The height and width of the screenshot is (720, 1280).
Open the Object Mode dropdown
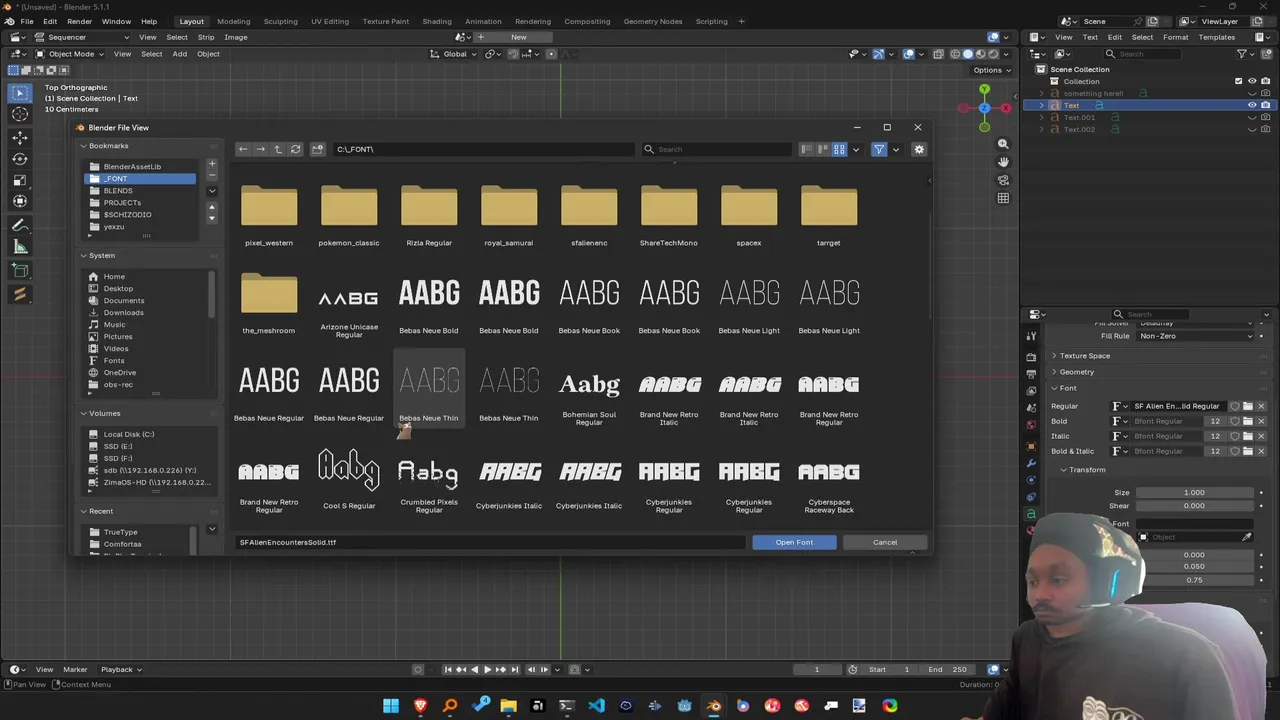pyautogui.click(x=69, y=54)
